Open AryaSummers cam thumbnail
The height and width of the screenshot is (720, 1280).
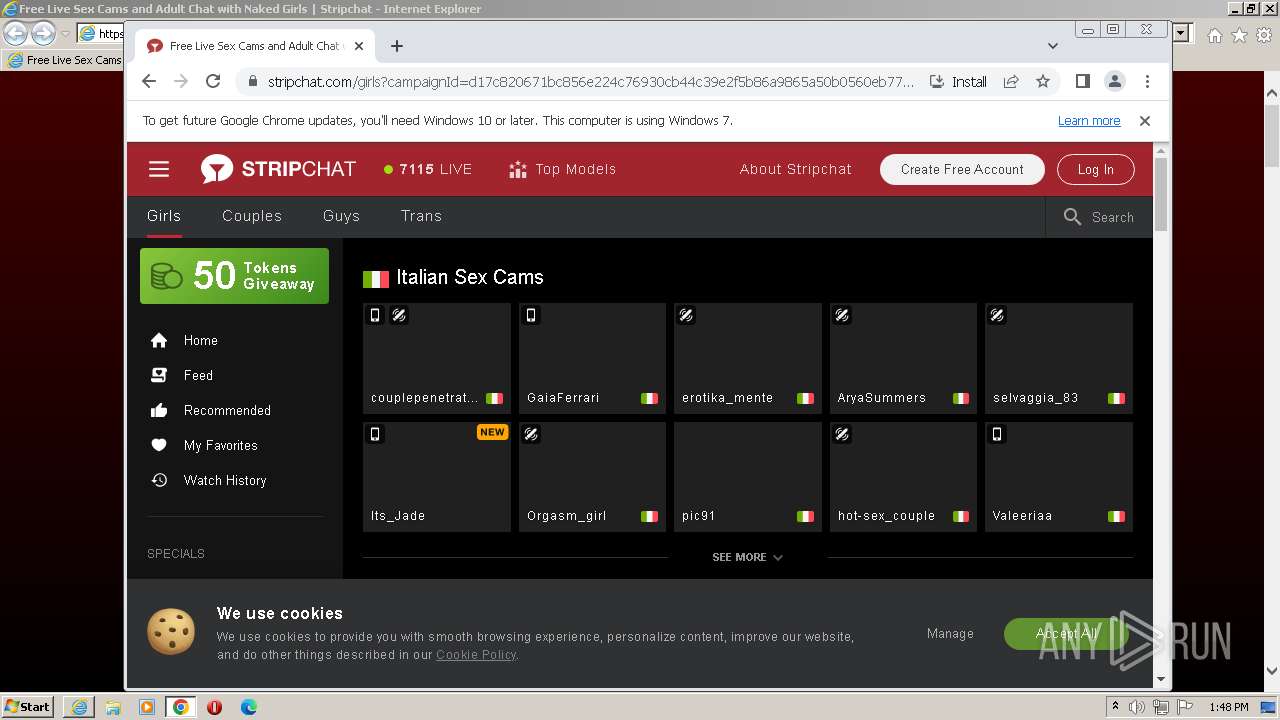[x=903, y=358]
